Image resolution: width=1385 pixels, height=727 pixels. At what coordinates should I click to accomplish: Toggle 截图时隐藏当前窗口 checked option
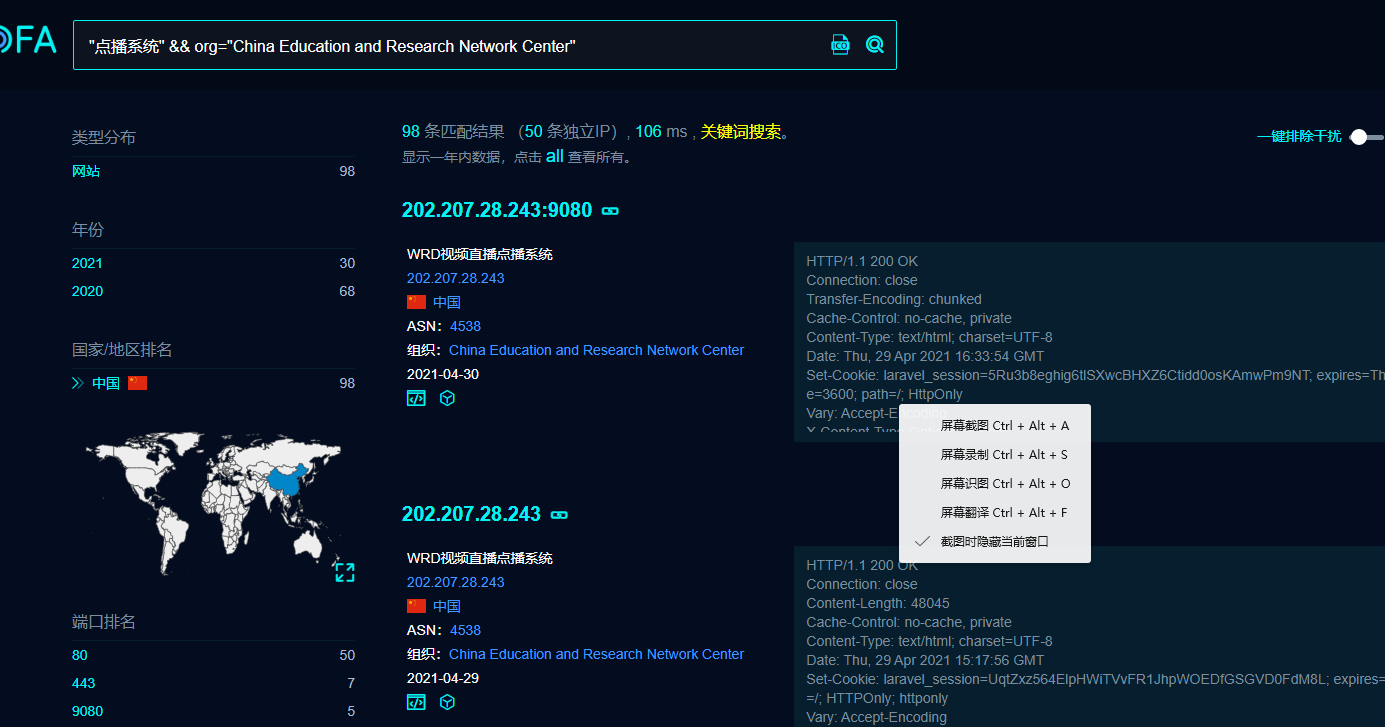tap(995, 542)
